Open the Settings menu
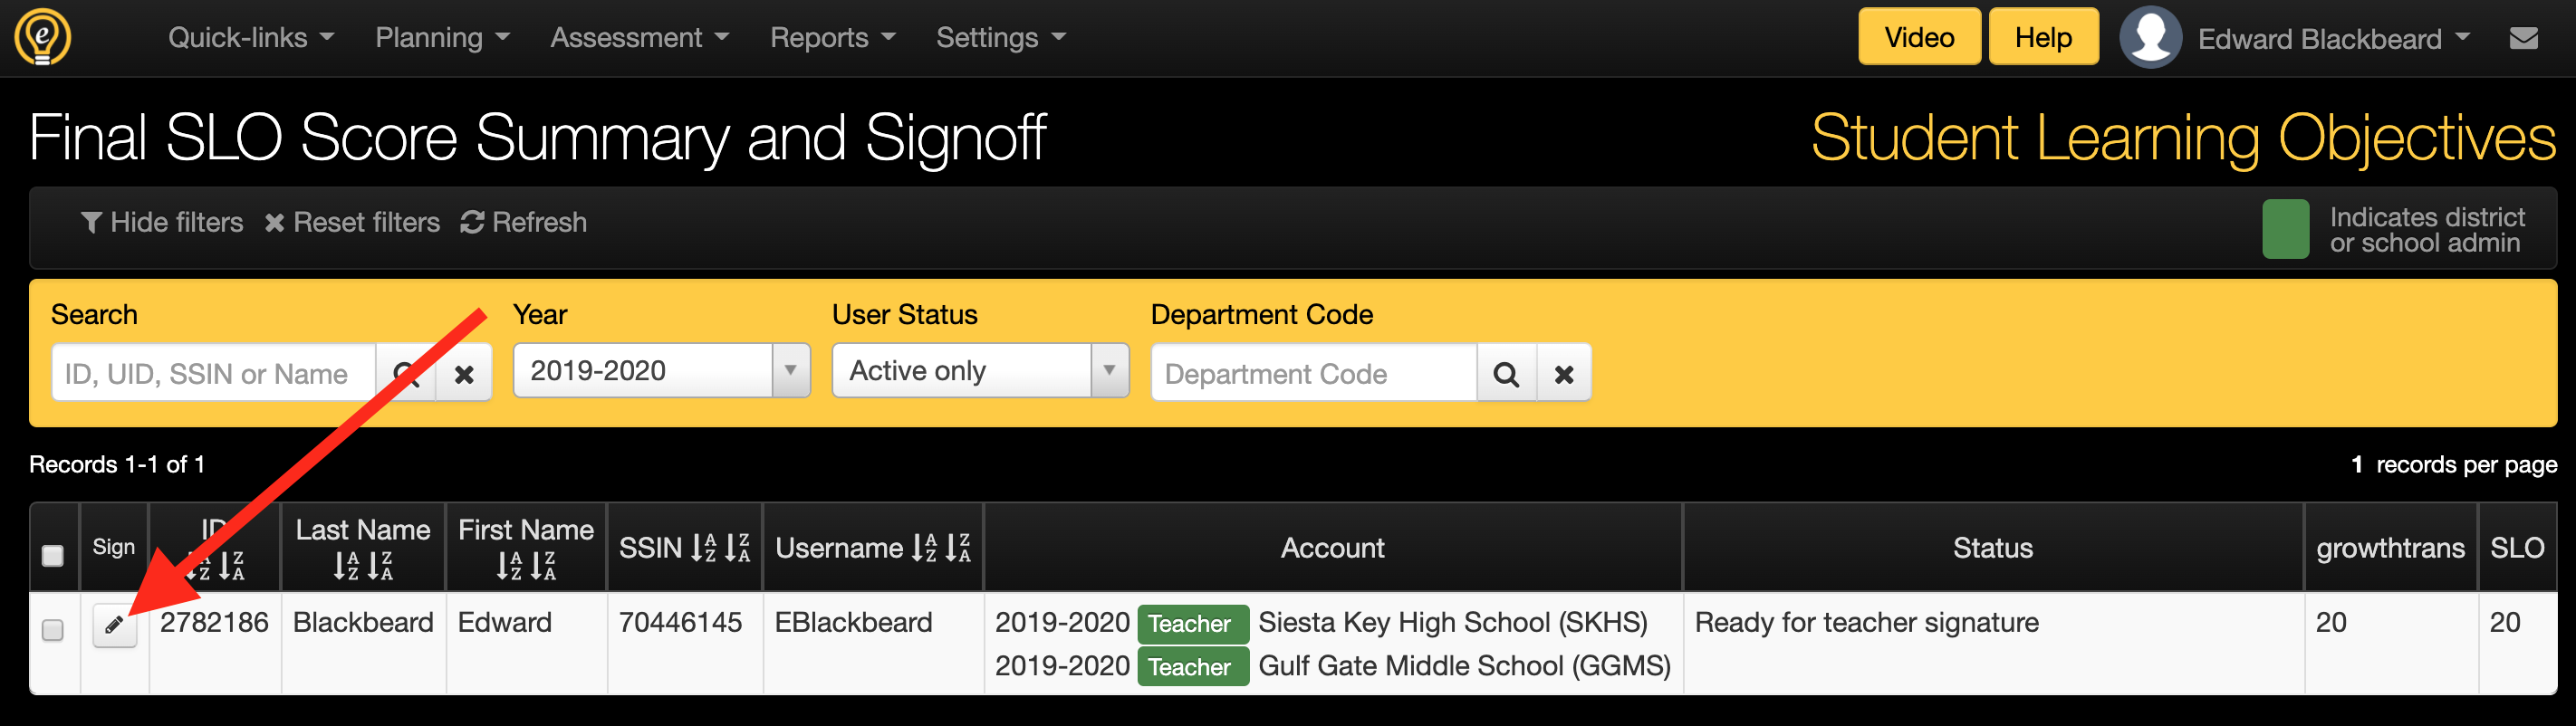This screenshot has width=2576, height=726. pyautogui.click(x=1001, y=38)
